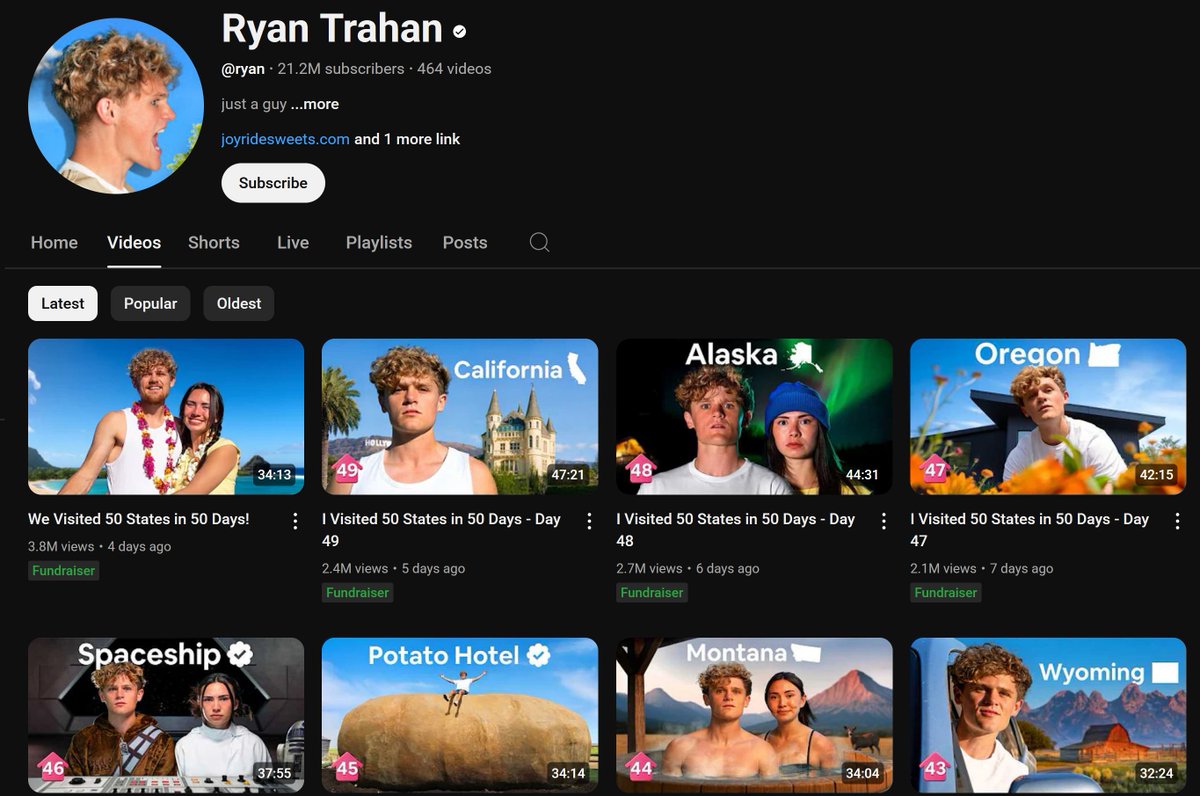Viewport: 1200px width, 796px height.
Task: Open the Spaceship thumbnail video
Action: [166, 716]
